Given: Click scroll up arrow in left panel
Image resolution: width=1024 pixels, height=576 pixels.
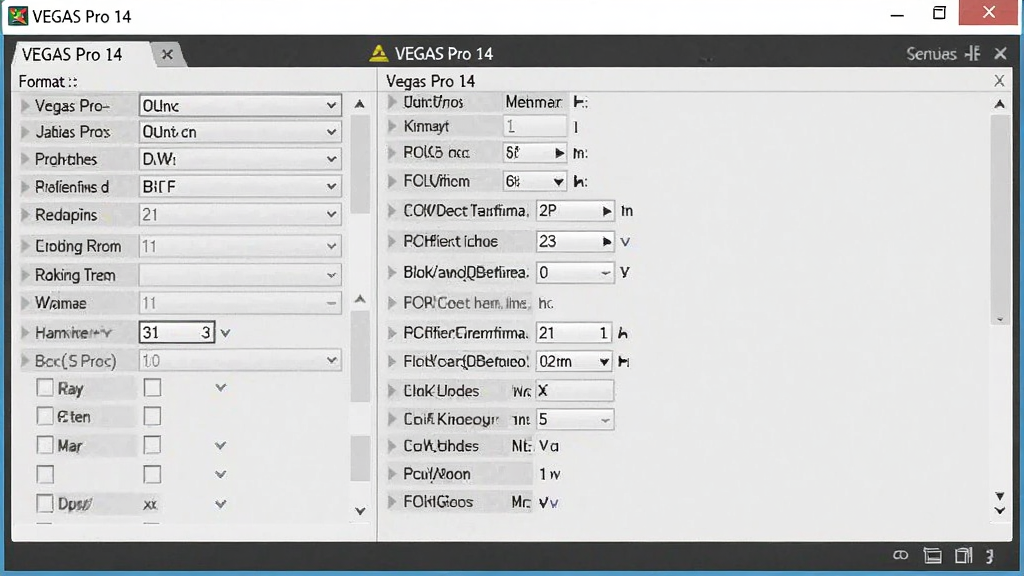Looking at the screenshot, I should [359, 104].
